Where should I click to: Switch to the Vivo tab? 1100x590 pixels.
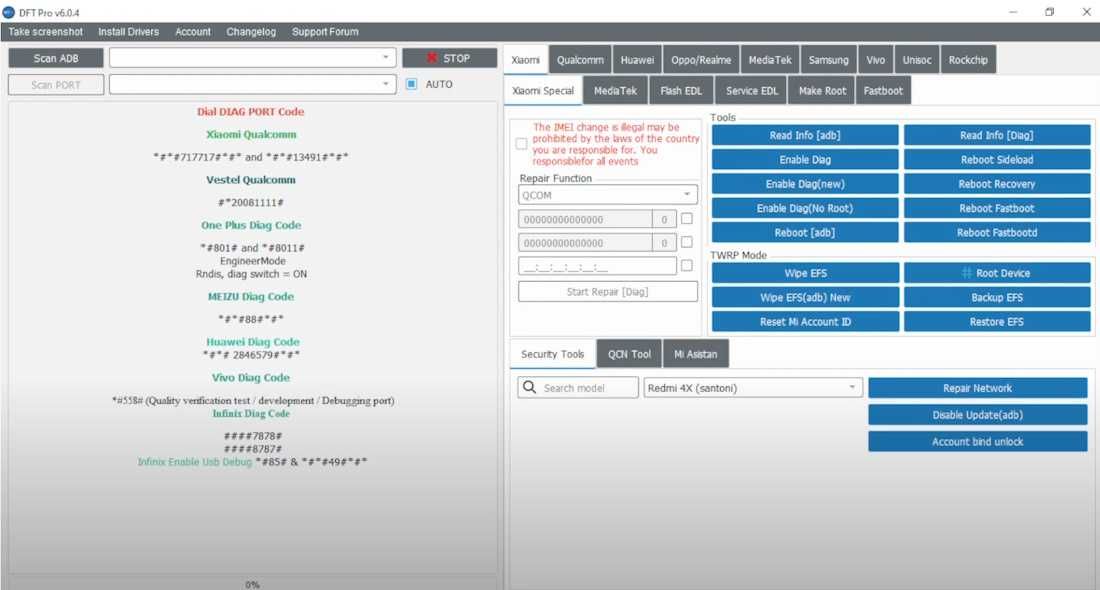point(876,60)
